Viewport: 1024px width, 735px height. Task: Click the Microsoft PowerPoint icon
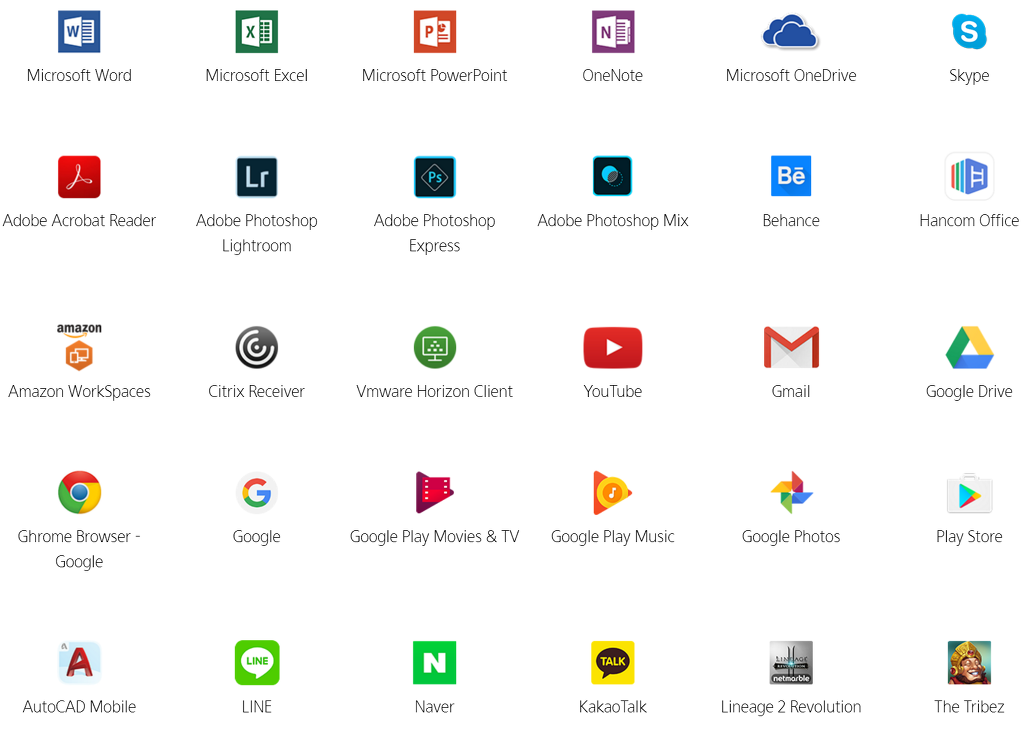434,32
